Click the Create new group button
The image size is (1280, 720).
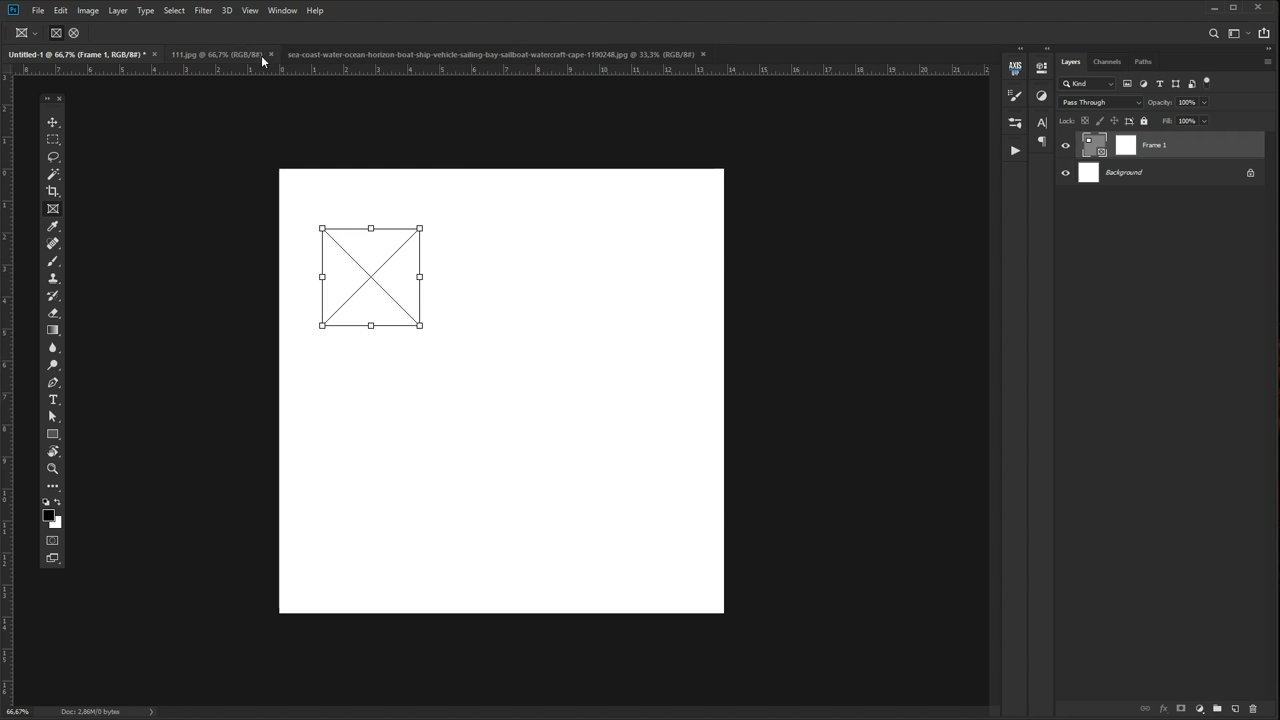click(1217, 709)
